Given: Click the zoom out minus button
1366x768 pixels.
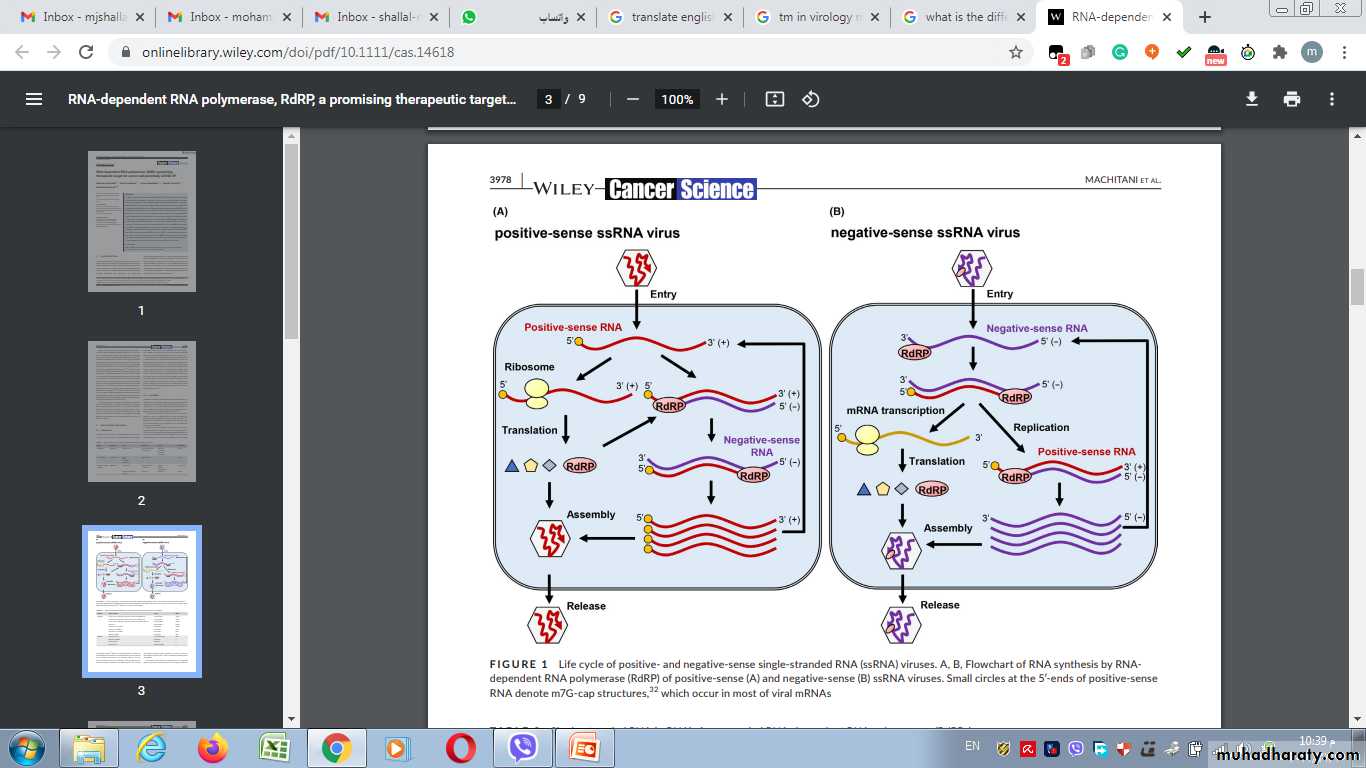Looking at the screenshot, I should coord(632,99).
